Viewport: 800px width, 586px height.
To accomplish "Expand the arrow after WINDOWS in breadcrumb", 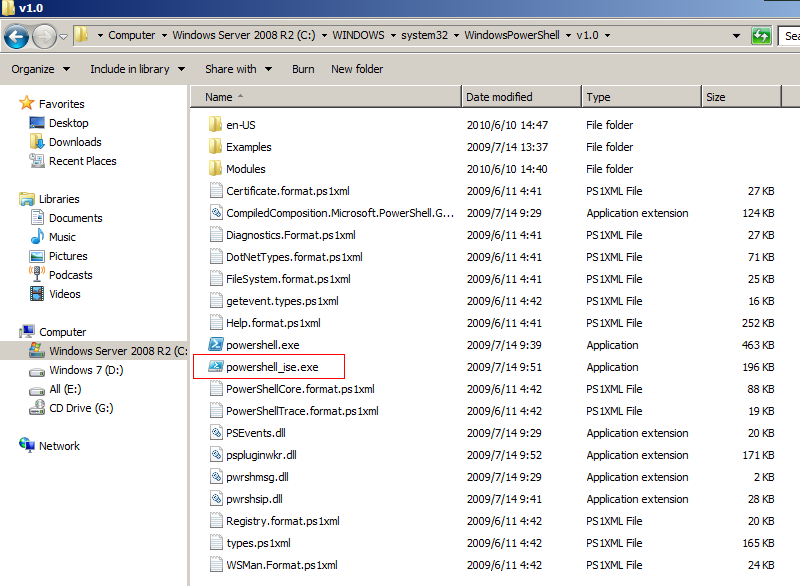I will [x=393, y=35].
